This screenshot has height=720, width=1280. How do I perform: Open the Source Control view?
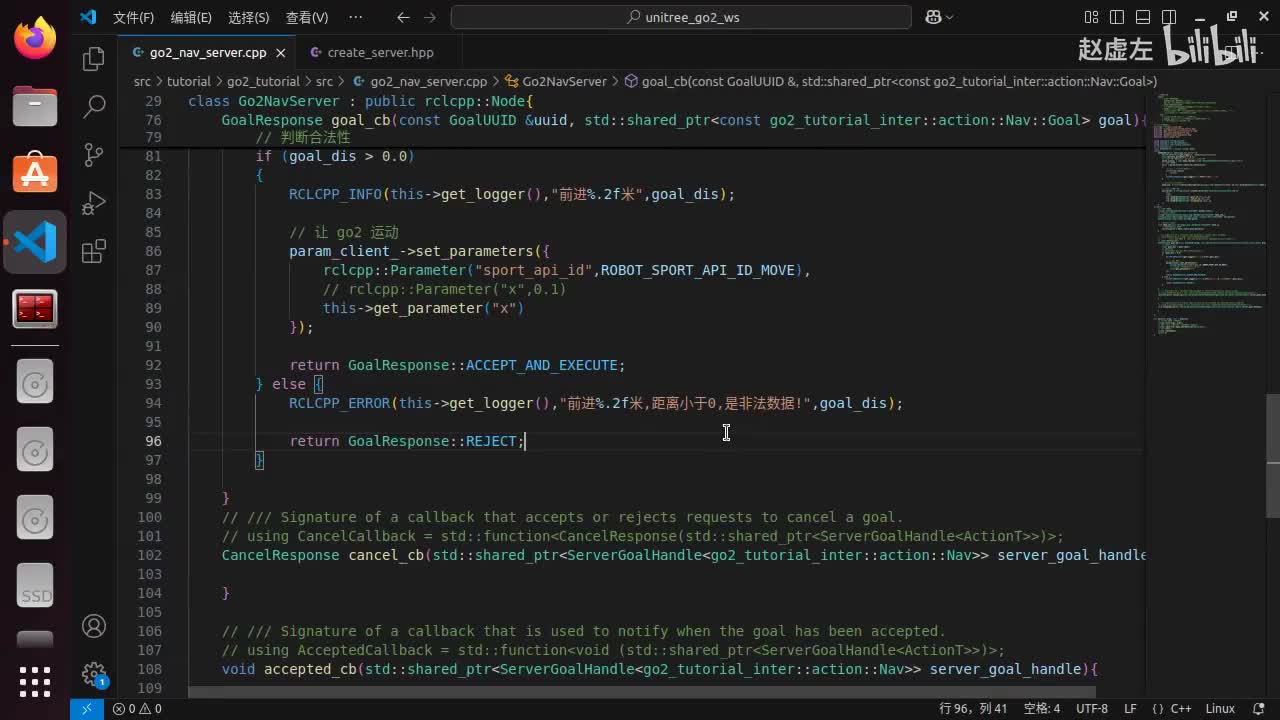tap(94, 154)
